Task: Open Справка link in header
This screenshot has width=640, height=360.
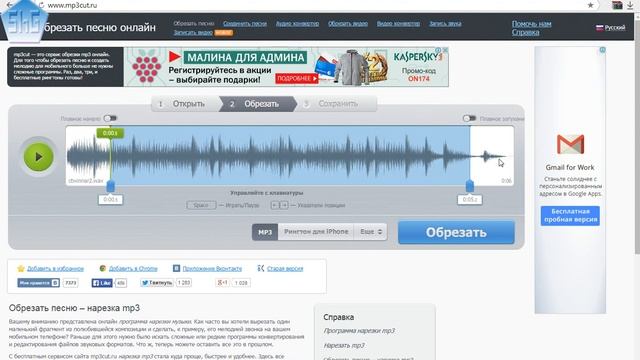Action: (525, 32)
